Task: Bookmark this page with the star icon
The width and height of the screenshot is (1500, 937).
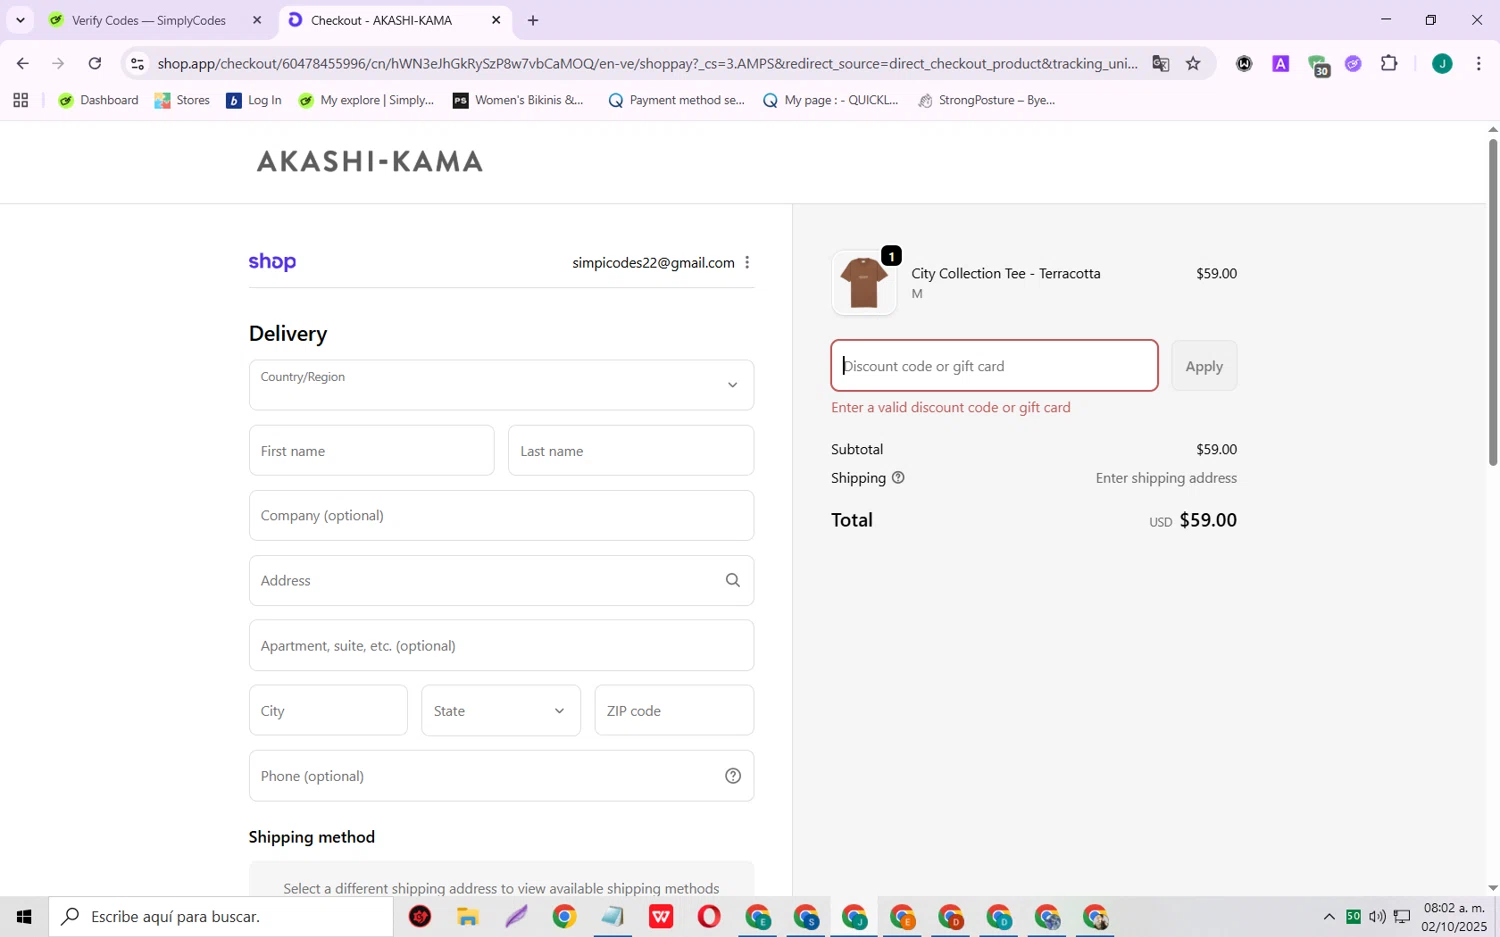Action: [x=1193, y=64]
